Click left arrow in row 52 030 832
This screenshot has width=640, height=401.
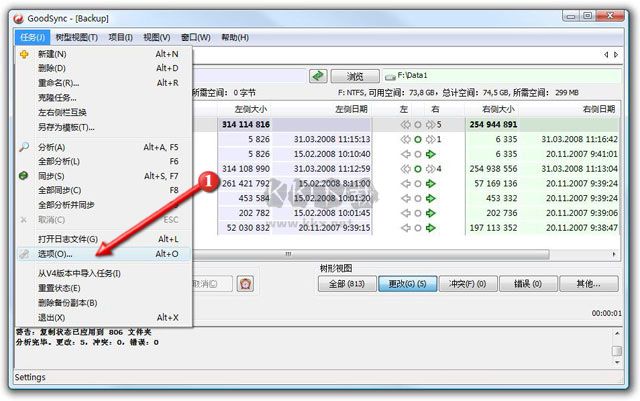405,227
